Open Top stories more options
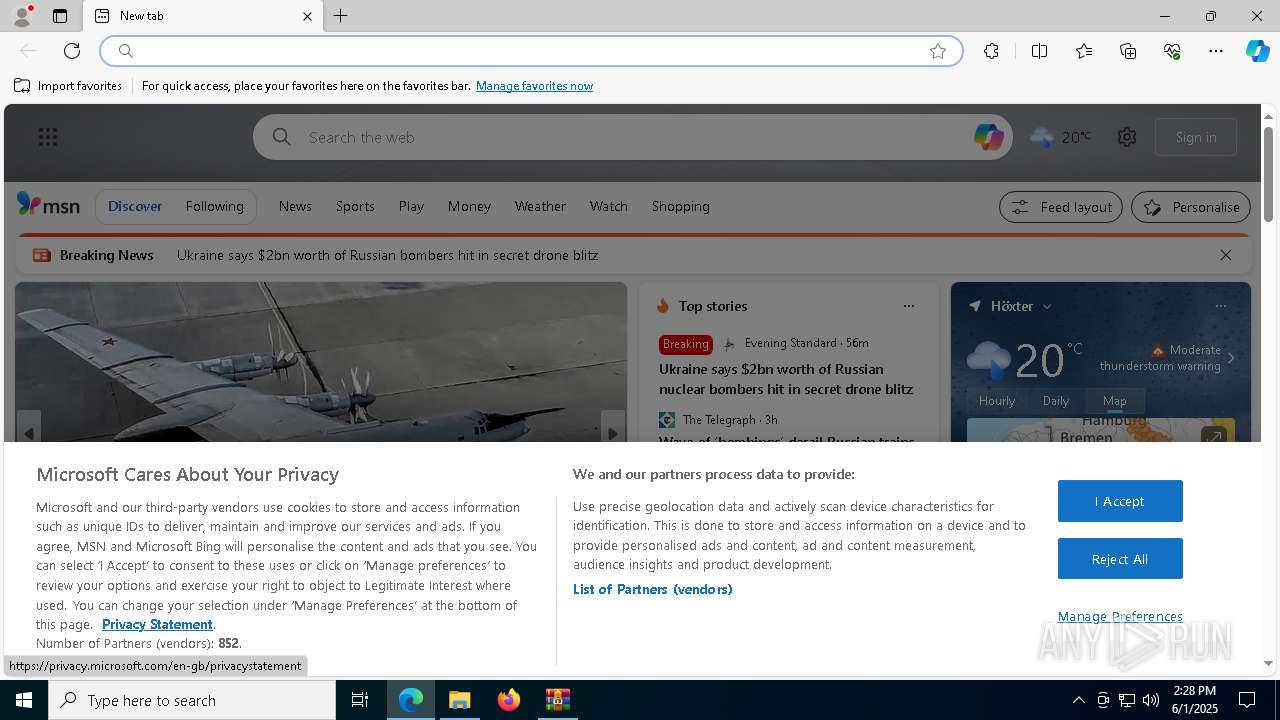The width and height of the screenshot is (1280, 720). [x=908, y=306]
